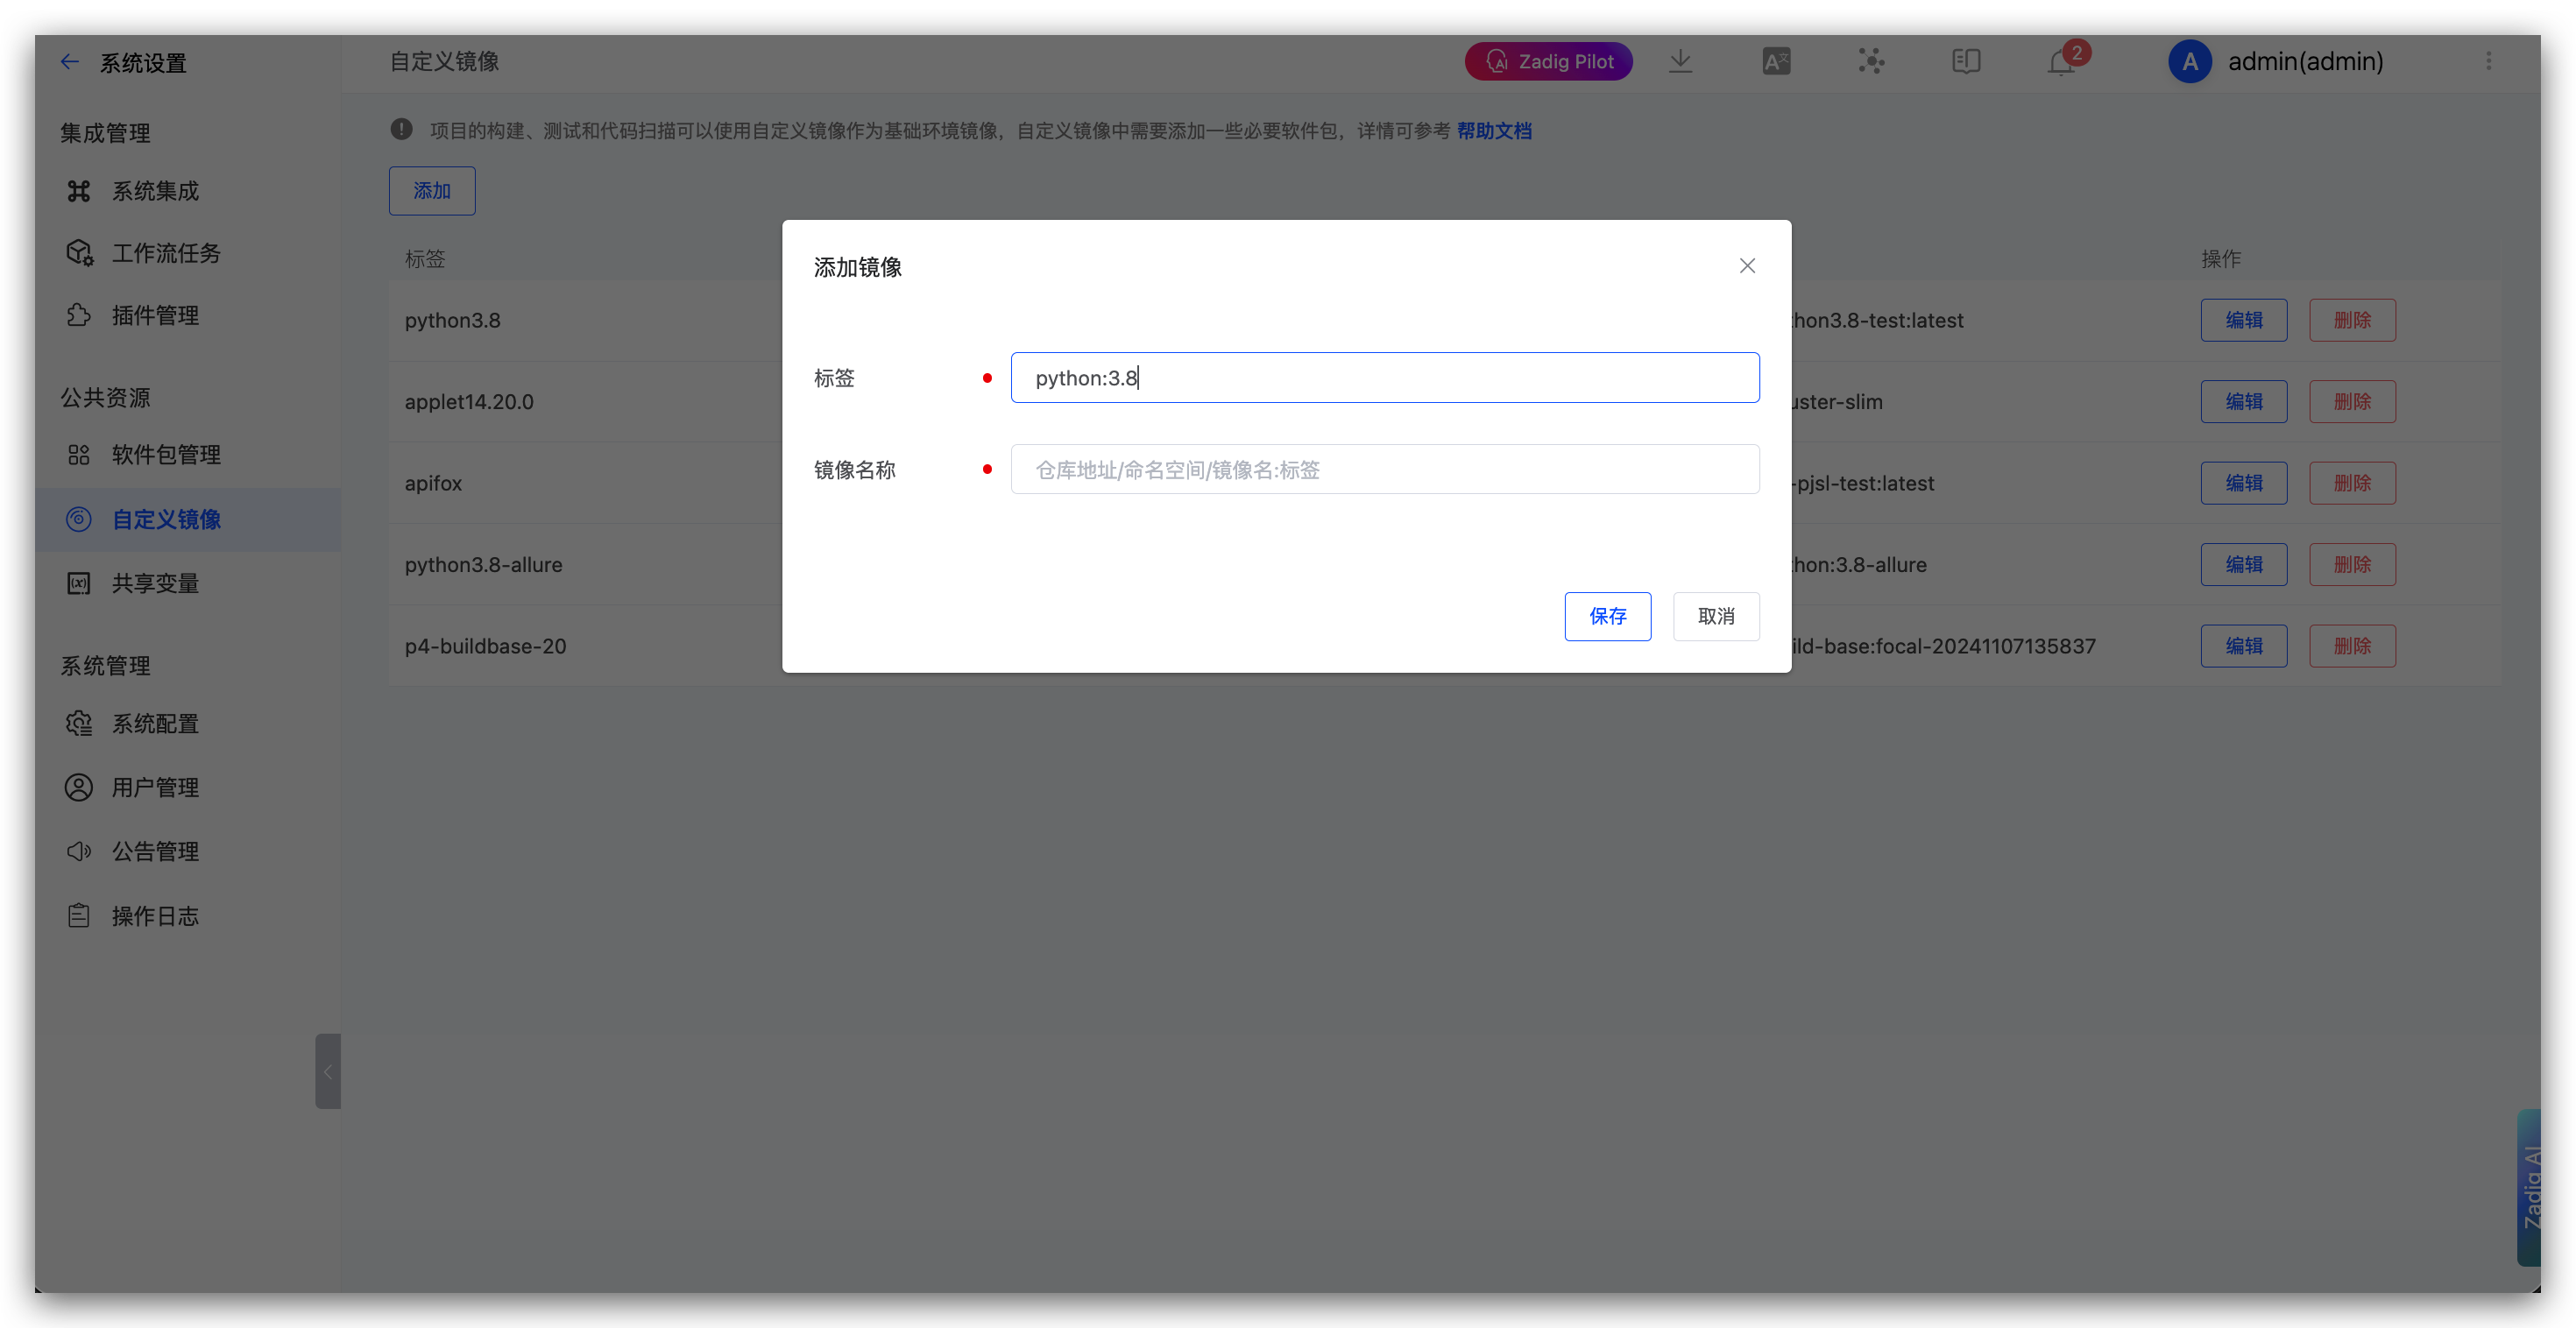Open 操作日志 from the sidebar
Image resolution: width=2576 pixels, height=1328 pixels.
pos(155,915)
